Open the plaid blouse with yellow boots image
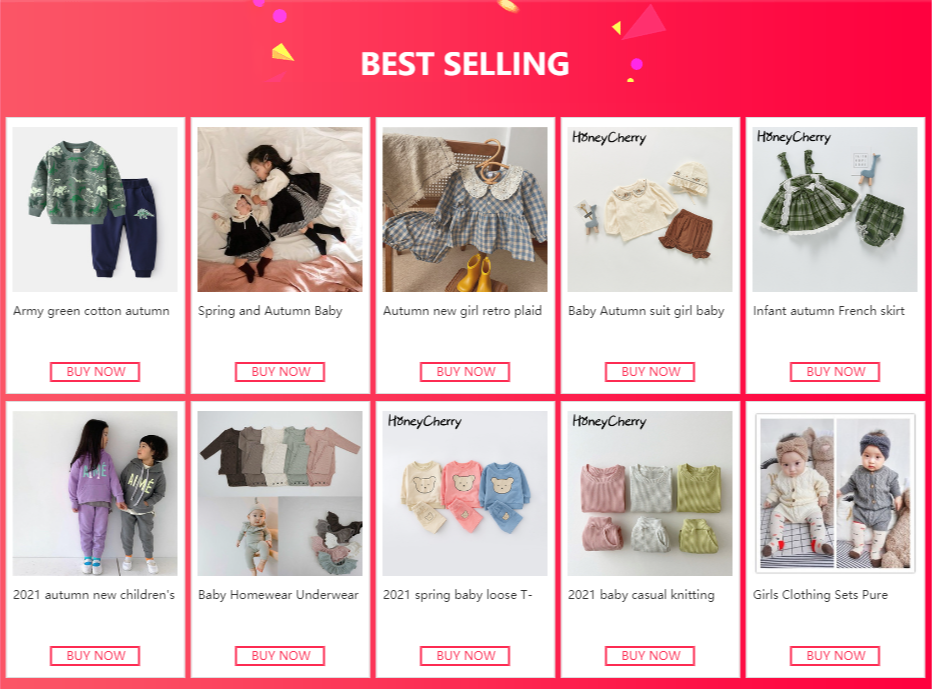The height and width of the screenshot is (689, 932). click(x=465, y=209)
